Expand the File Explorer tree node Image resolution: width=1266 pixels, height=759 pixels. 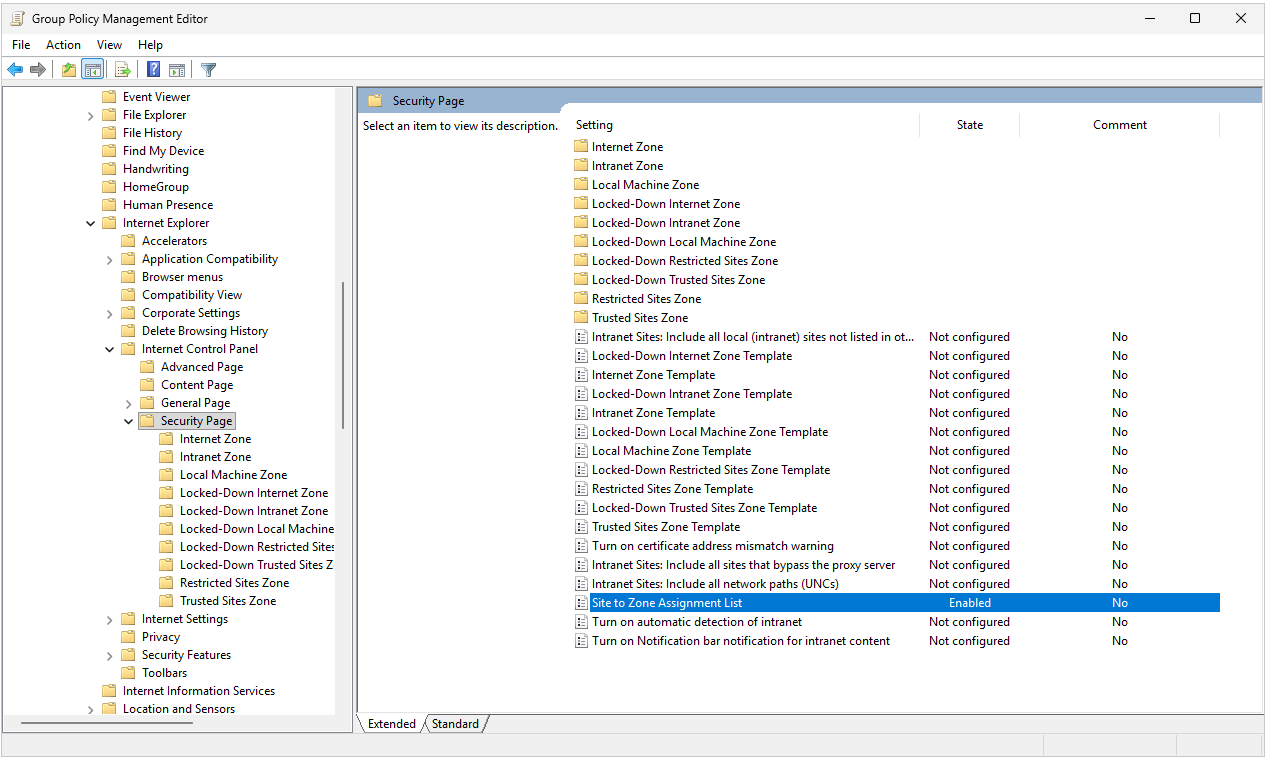click(x=91, y=116)
